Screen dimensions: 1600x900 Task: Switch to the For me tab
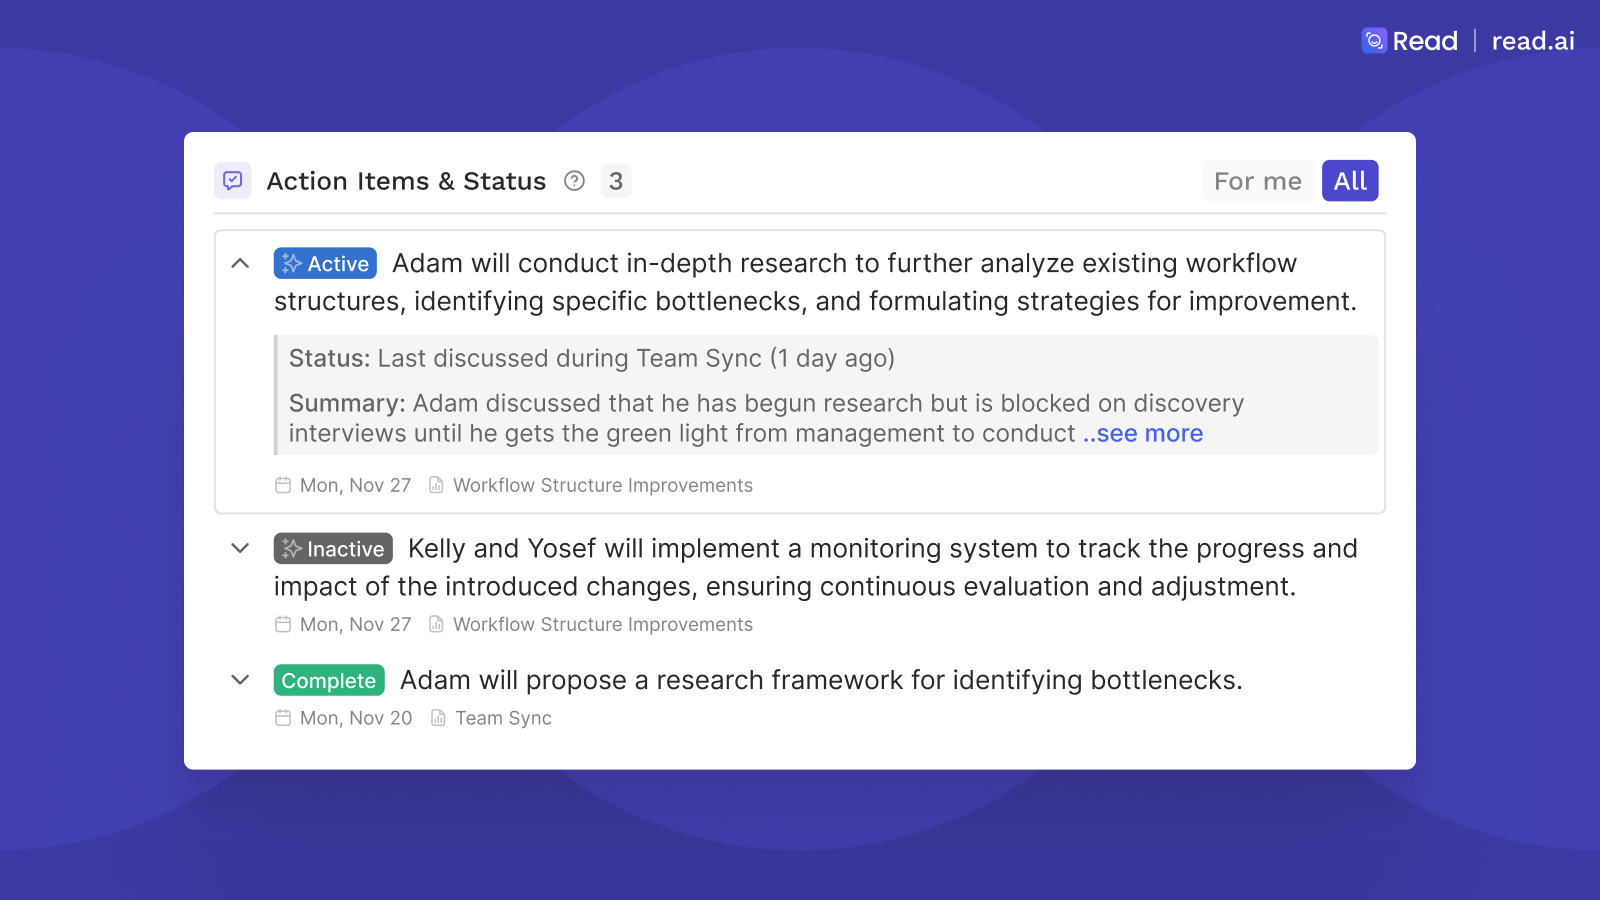coord(1258,181)
